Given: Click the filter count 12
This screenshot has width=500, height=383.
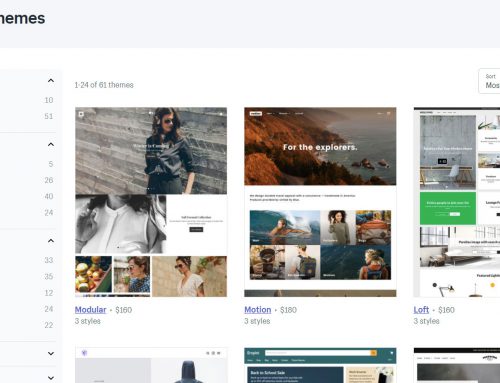Looking at the screenshot, I should (x=49, y=293).
